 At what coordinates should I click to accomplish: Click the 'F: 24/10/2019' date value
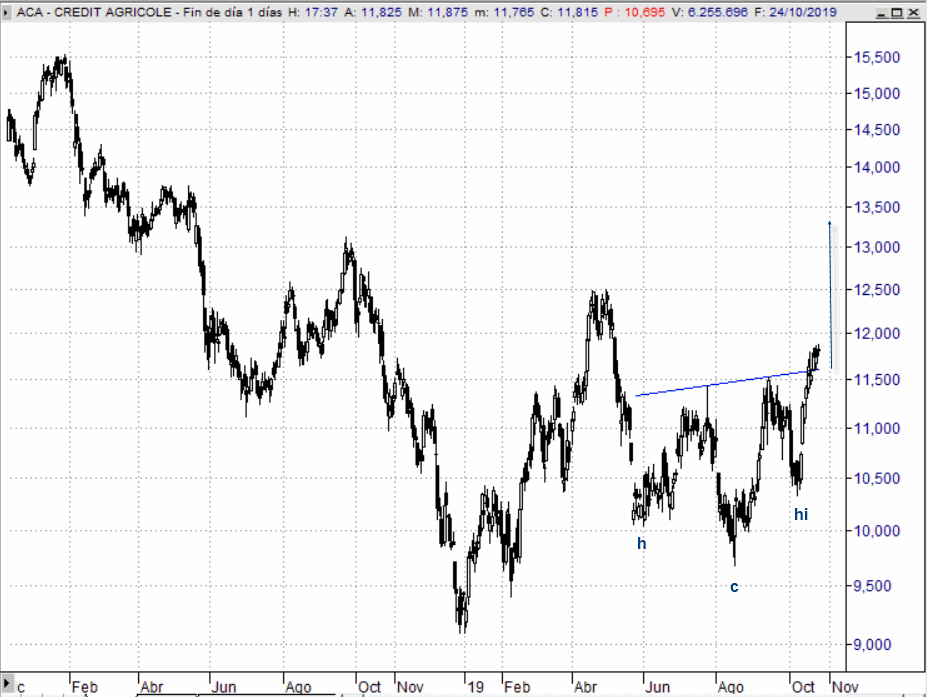(795, 12)
